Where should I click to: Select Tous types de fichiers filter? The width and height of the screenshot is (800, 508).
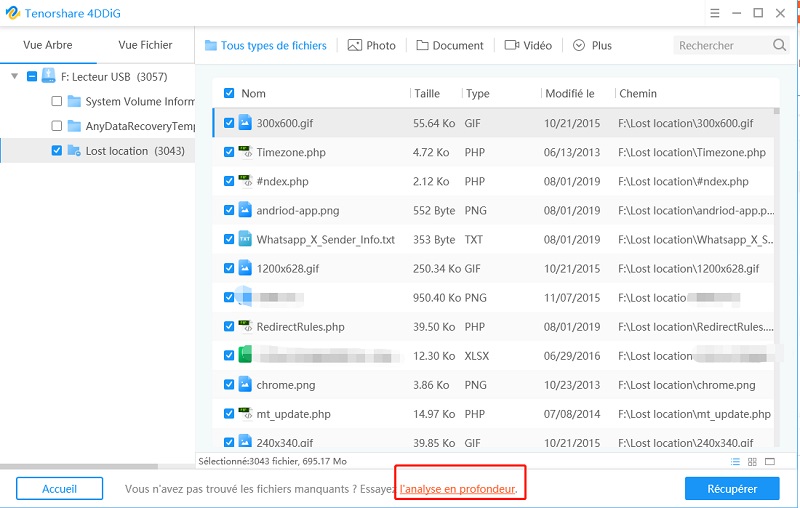pos(265,45)
